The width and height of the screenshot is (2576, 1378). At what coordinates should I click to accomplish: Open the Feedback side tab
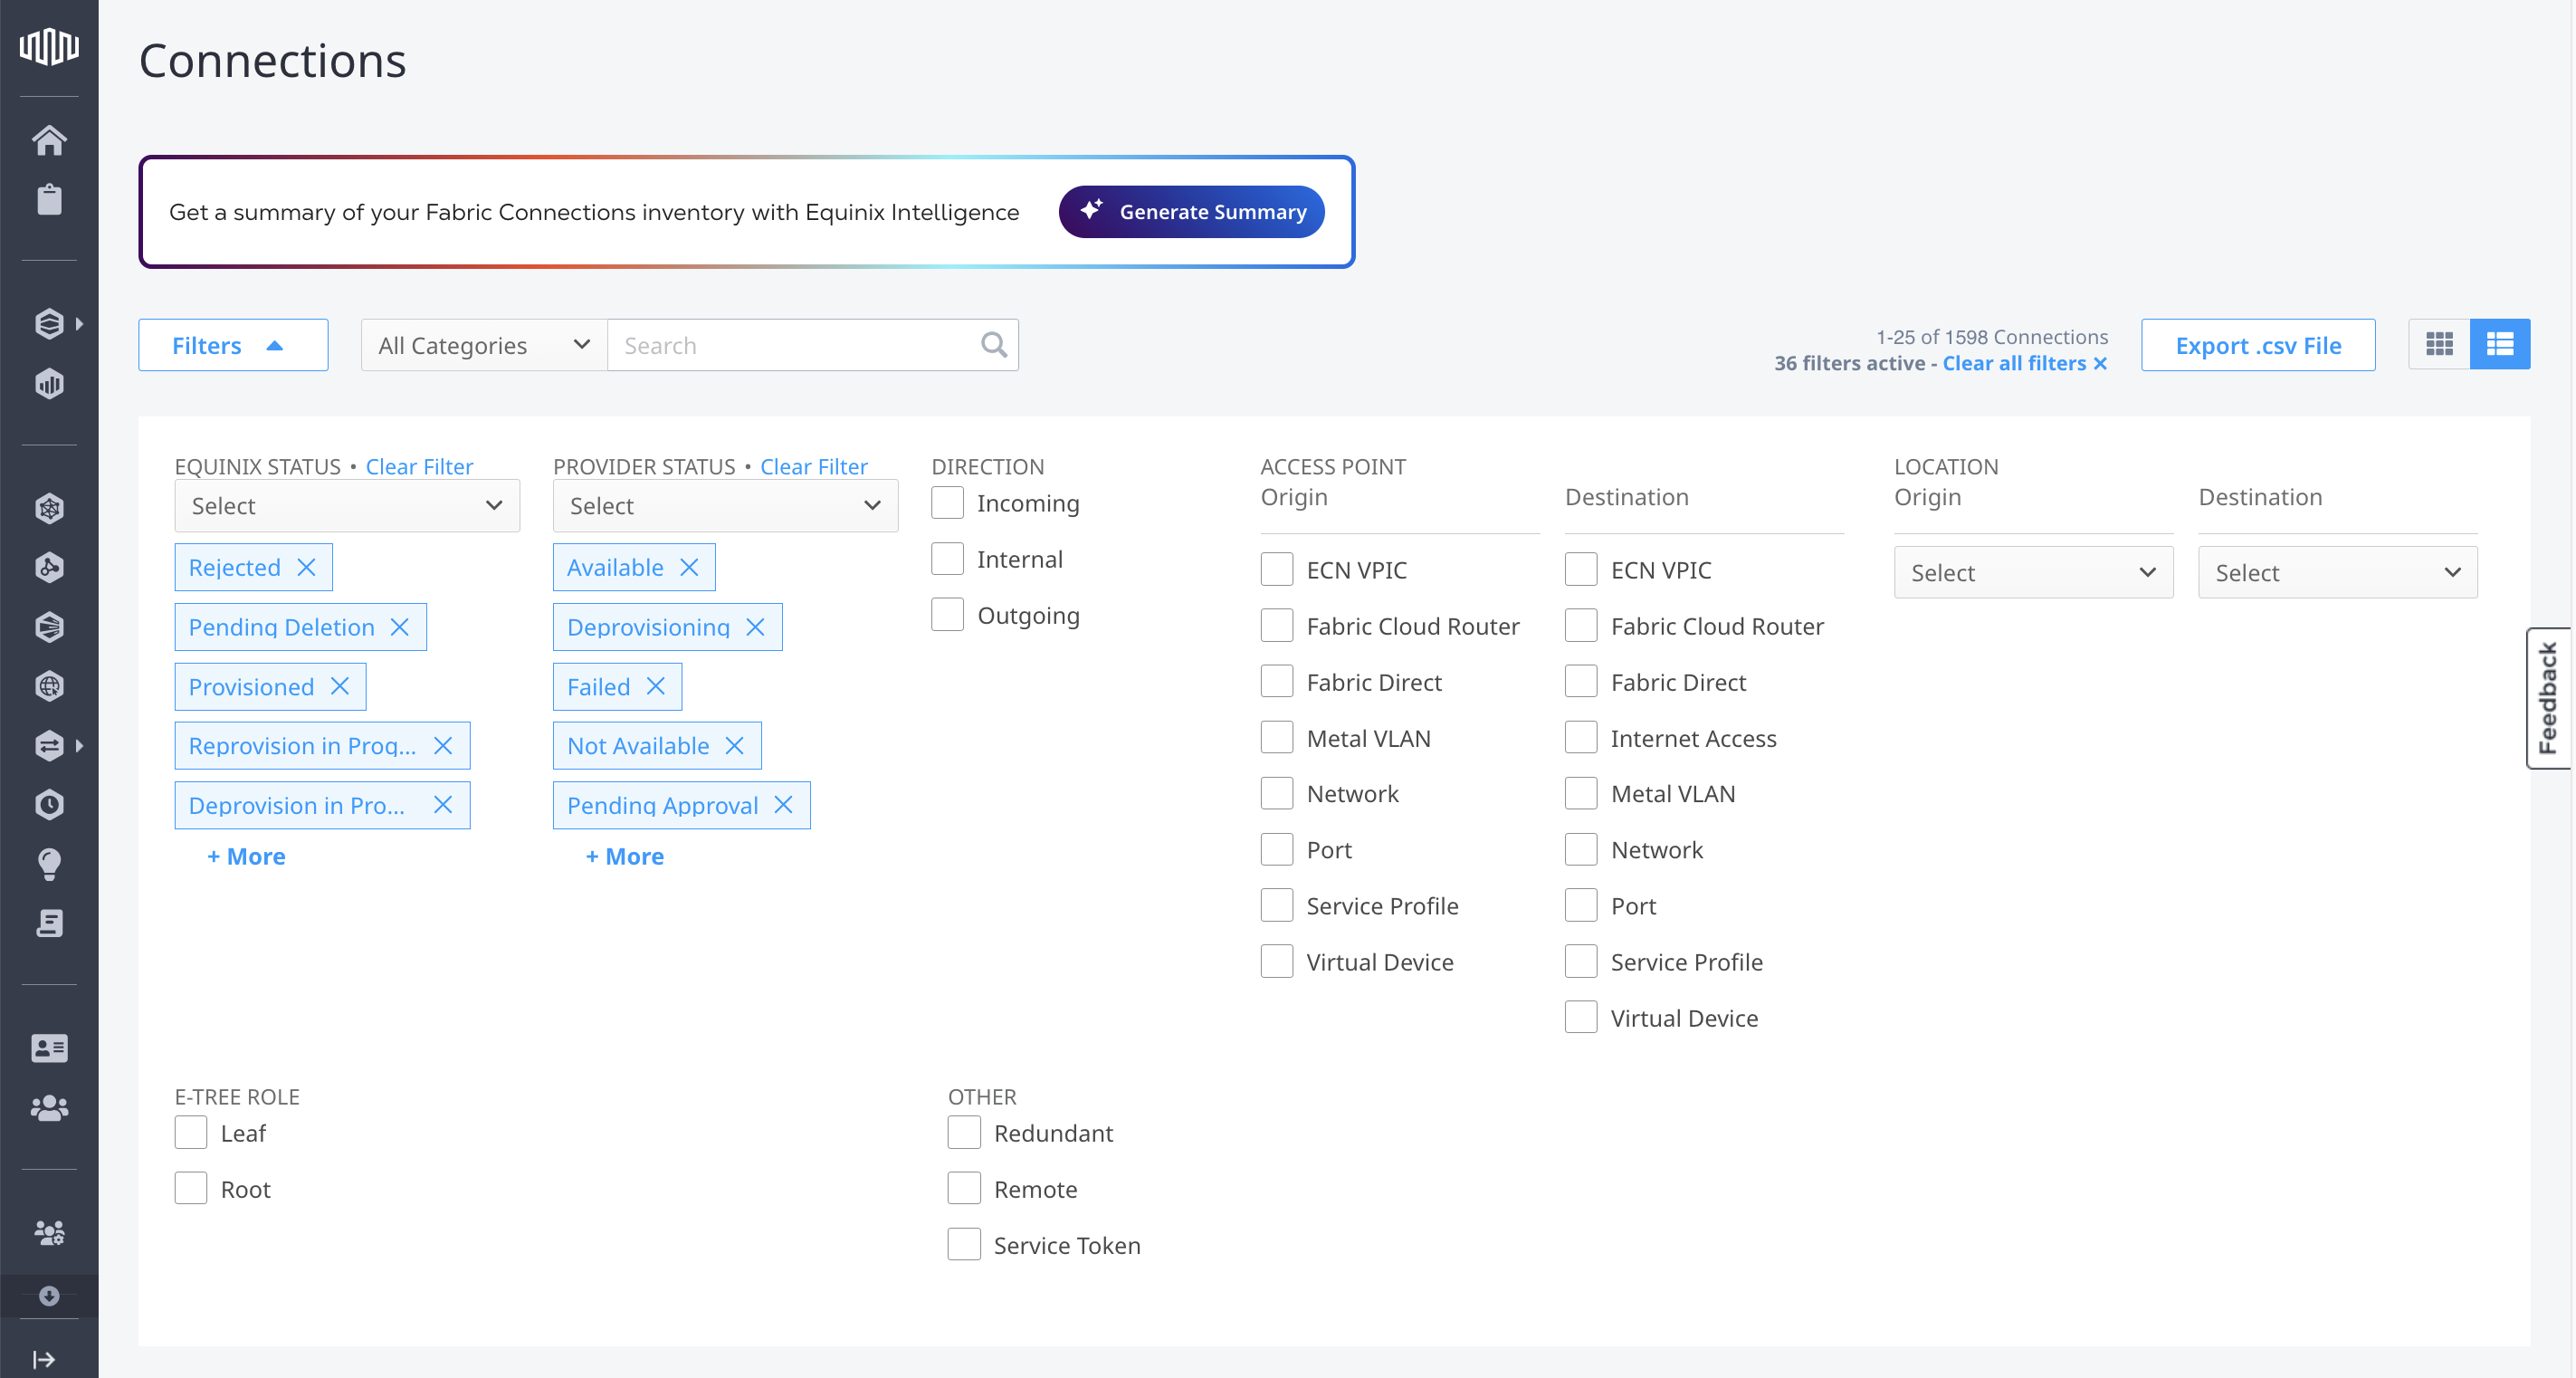2547,698
